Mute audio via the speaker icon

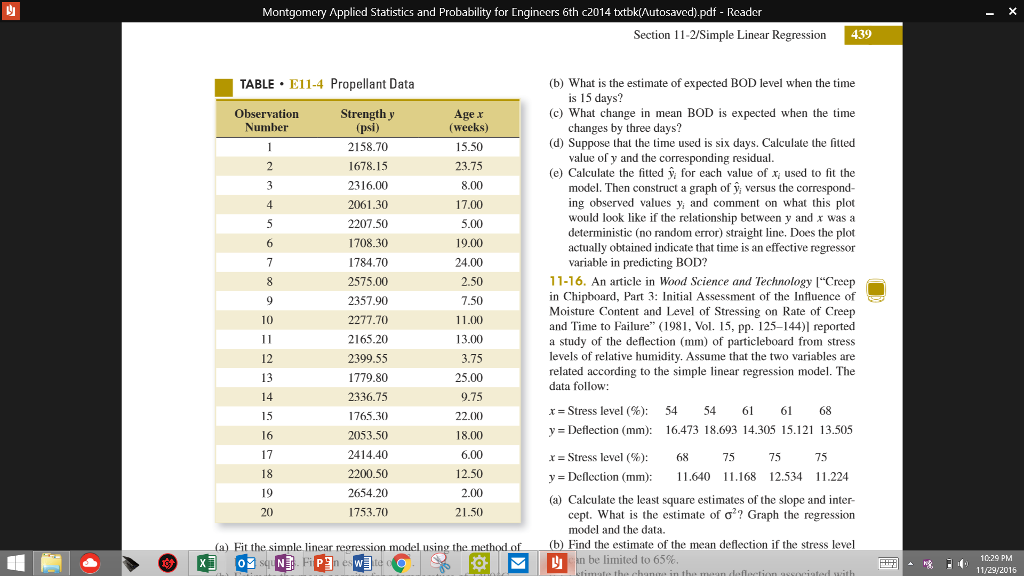962,563
